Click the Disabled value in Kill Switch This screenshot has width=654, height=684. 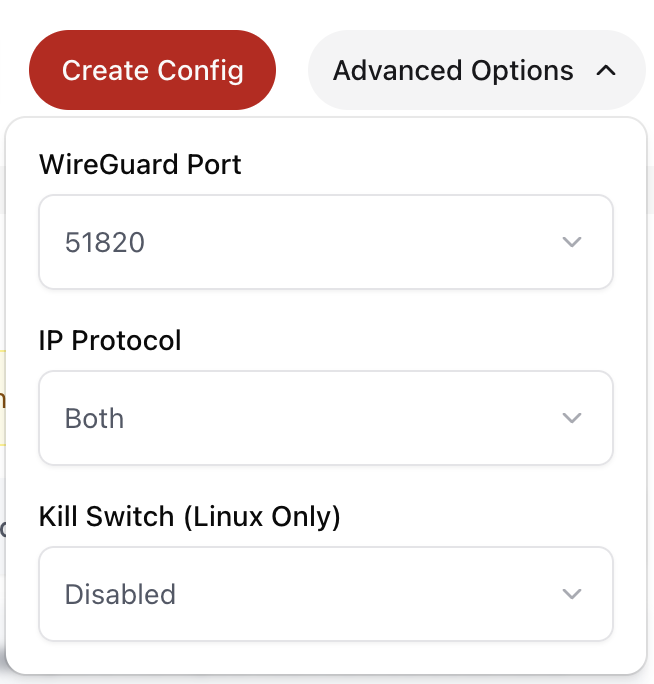(x=120, y=594)
